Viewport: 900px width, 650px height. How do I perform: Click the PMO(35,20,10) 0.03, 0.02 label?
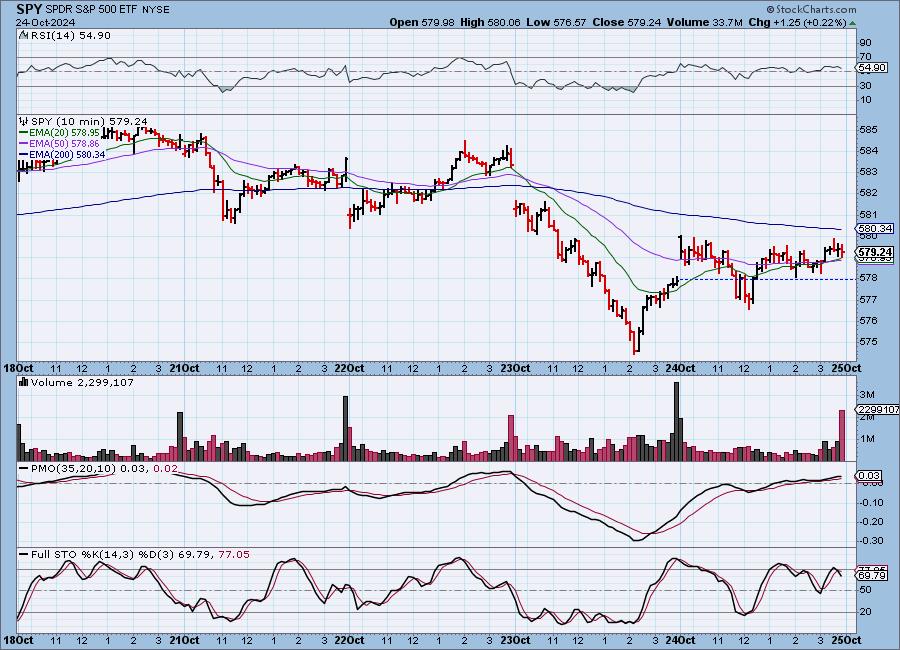pos(104,469)
